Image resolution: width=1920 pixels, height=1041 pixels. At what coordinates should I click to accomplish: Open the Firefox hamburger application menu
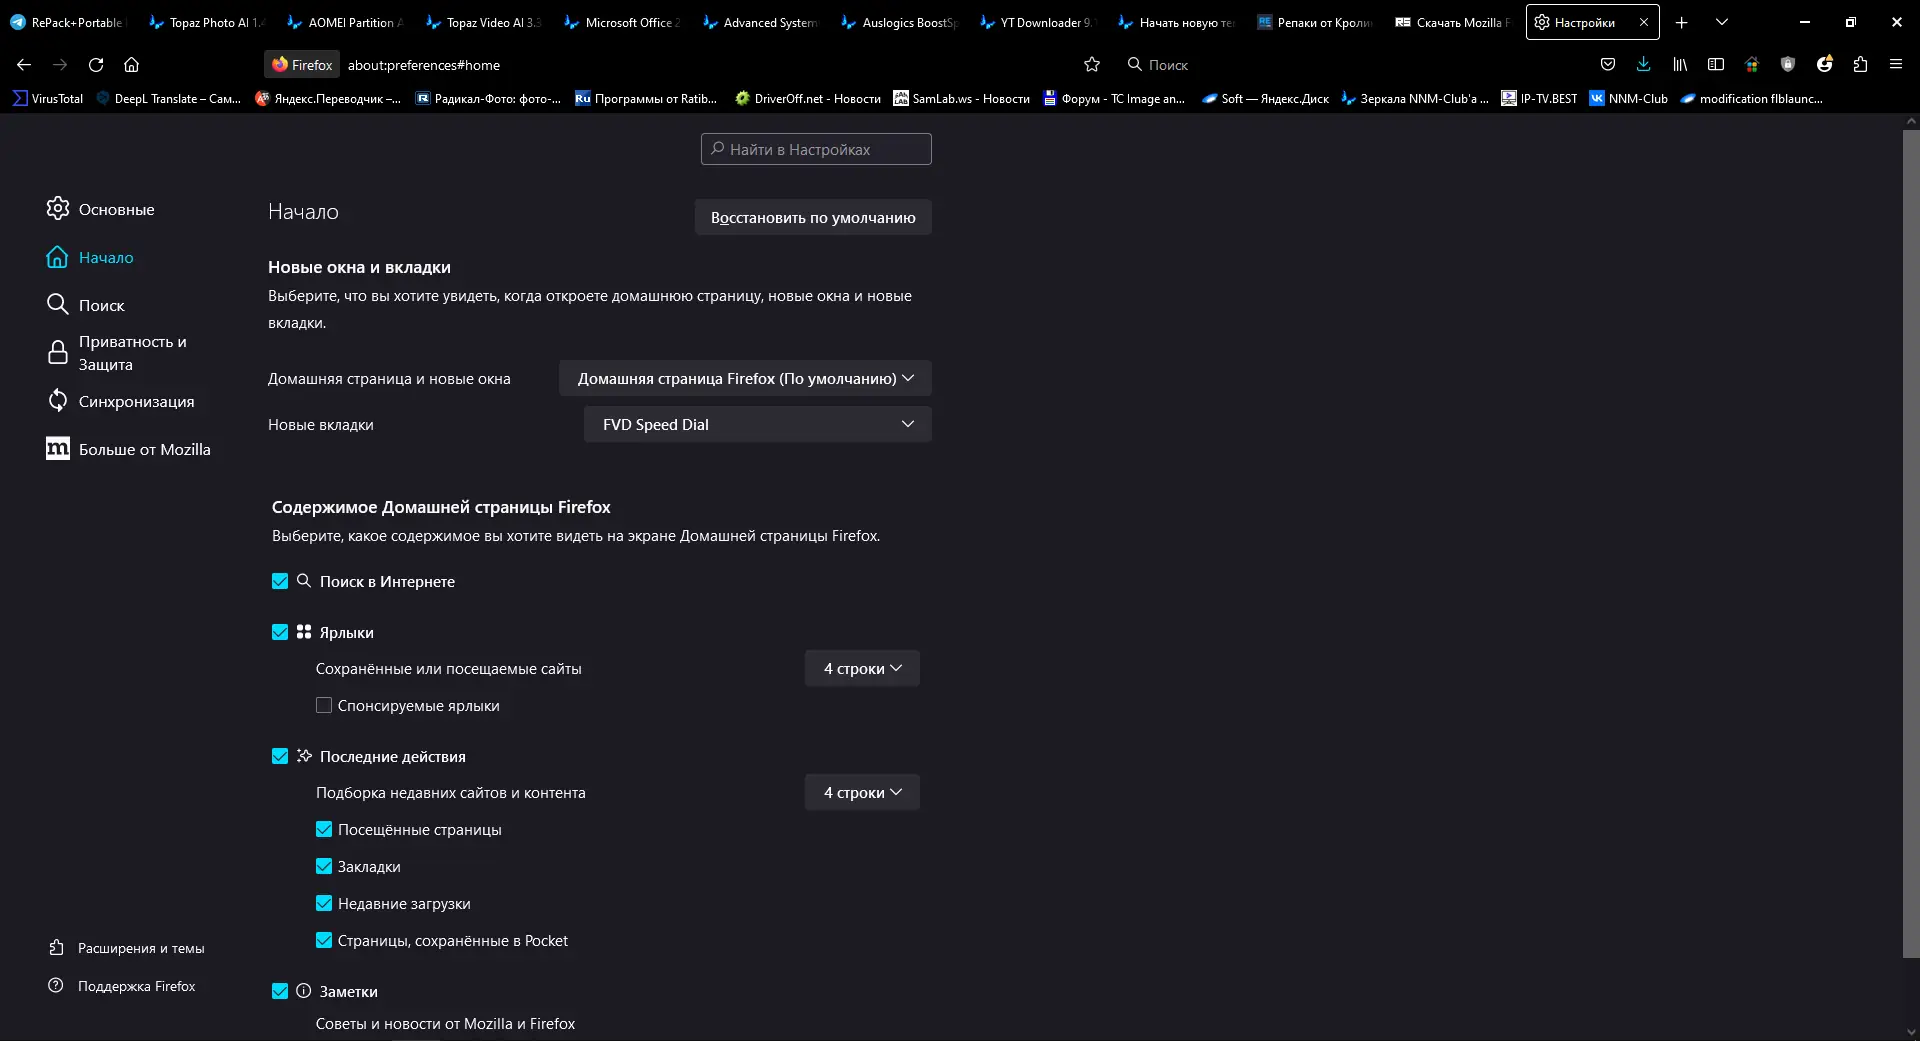(x=1896, y=65)
